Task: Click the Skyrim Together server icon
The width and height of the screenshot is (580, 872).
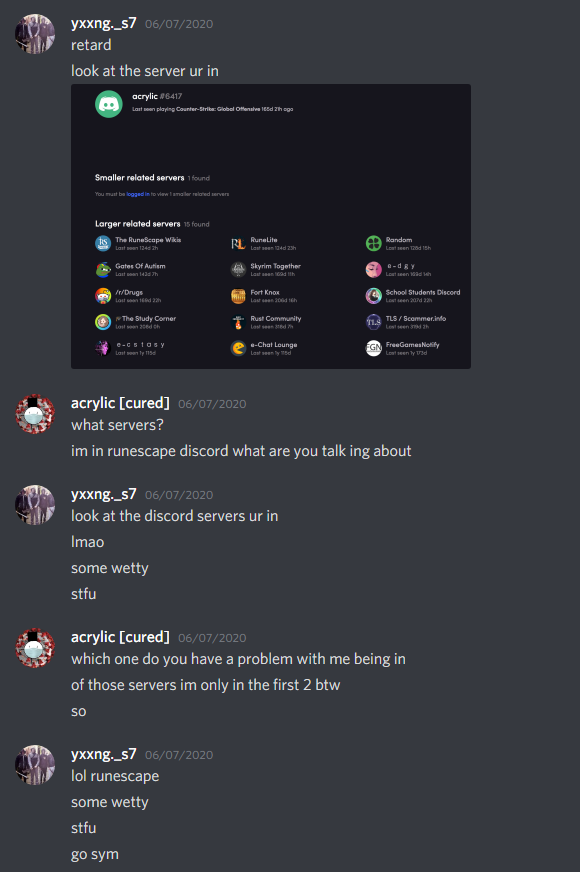Action: 238,270
